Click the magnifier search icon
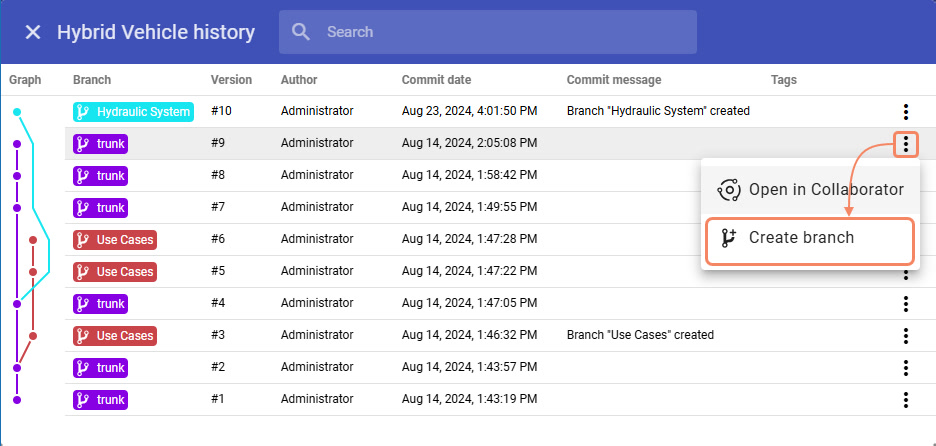Screen dimensions: 936x446 [301, 32]
